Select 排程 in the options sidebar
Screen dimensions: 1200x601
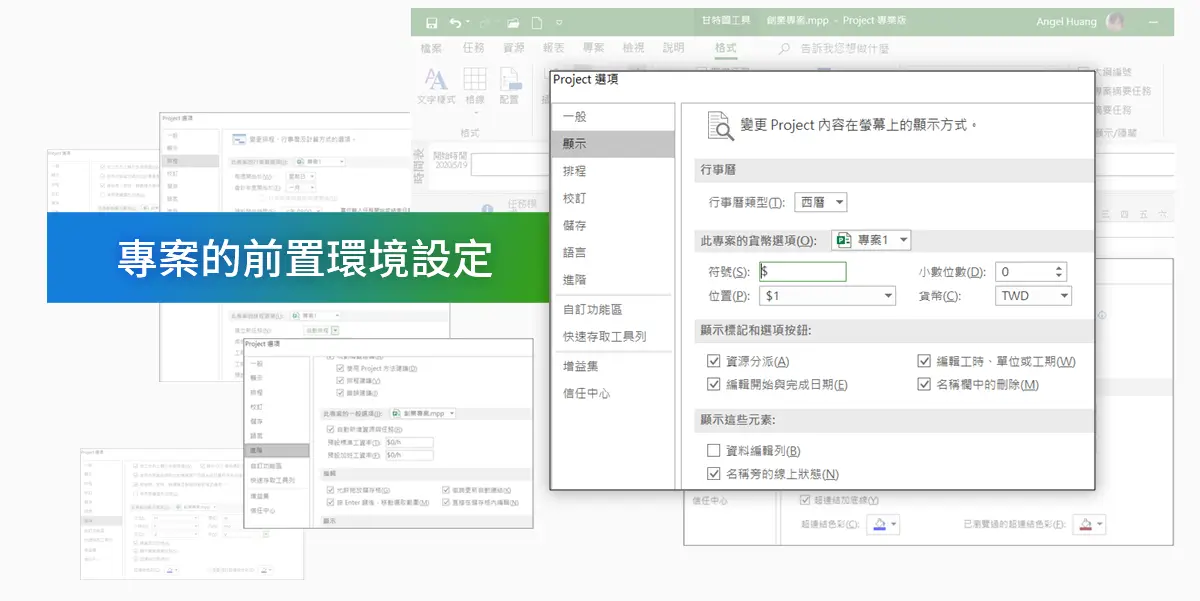point(574,171)
